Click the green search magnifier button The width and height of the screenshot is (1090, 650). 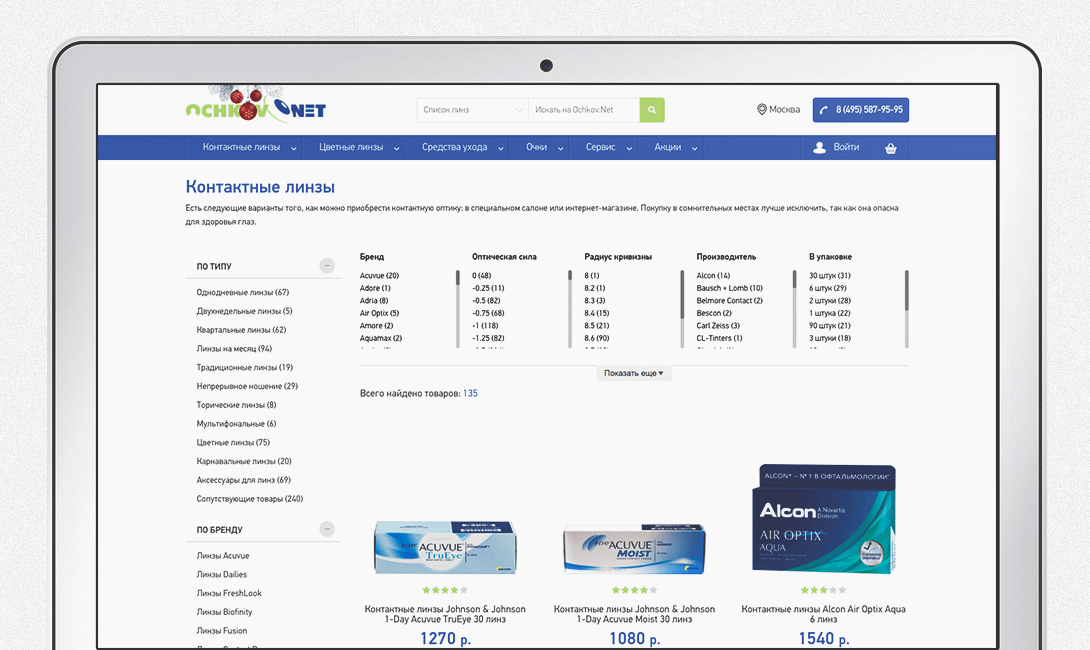point(652,110)
